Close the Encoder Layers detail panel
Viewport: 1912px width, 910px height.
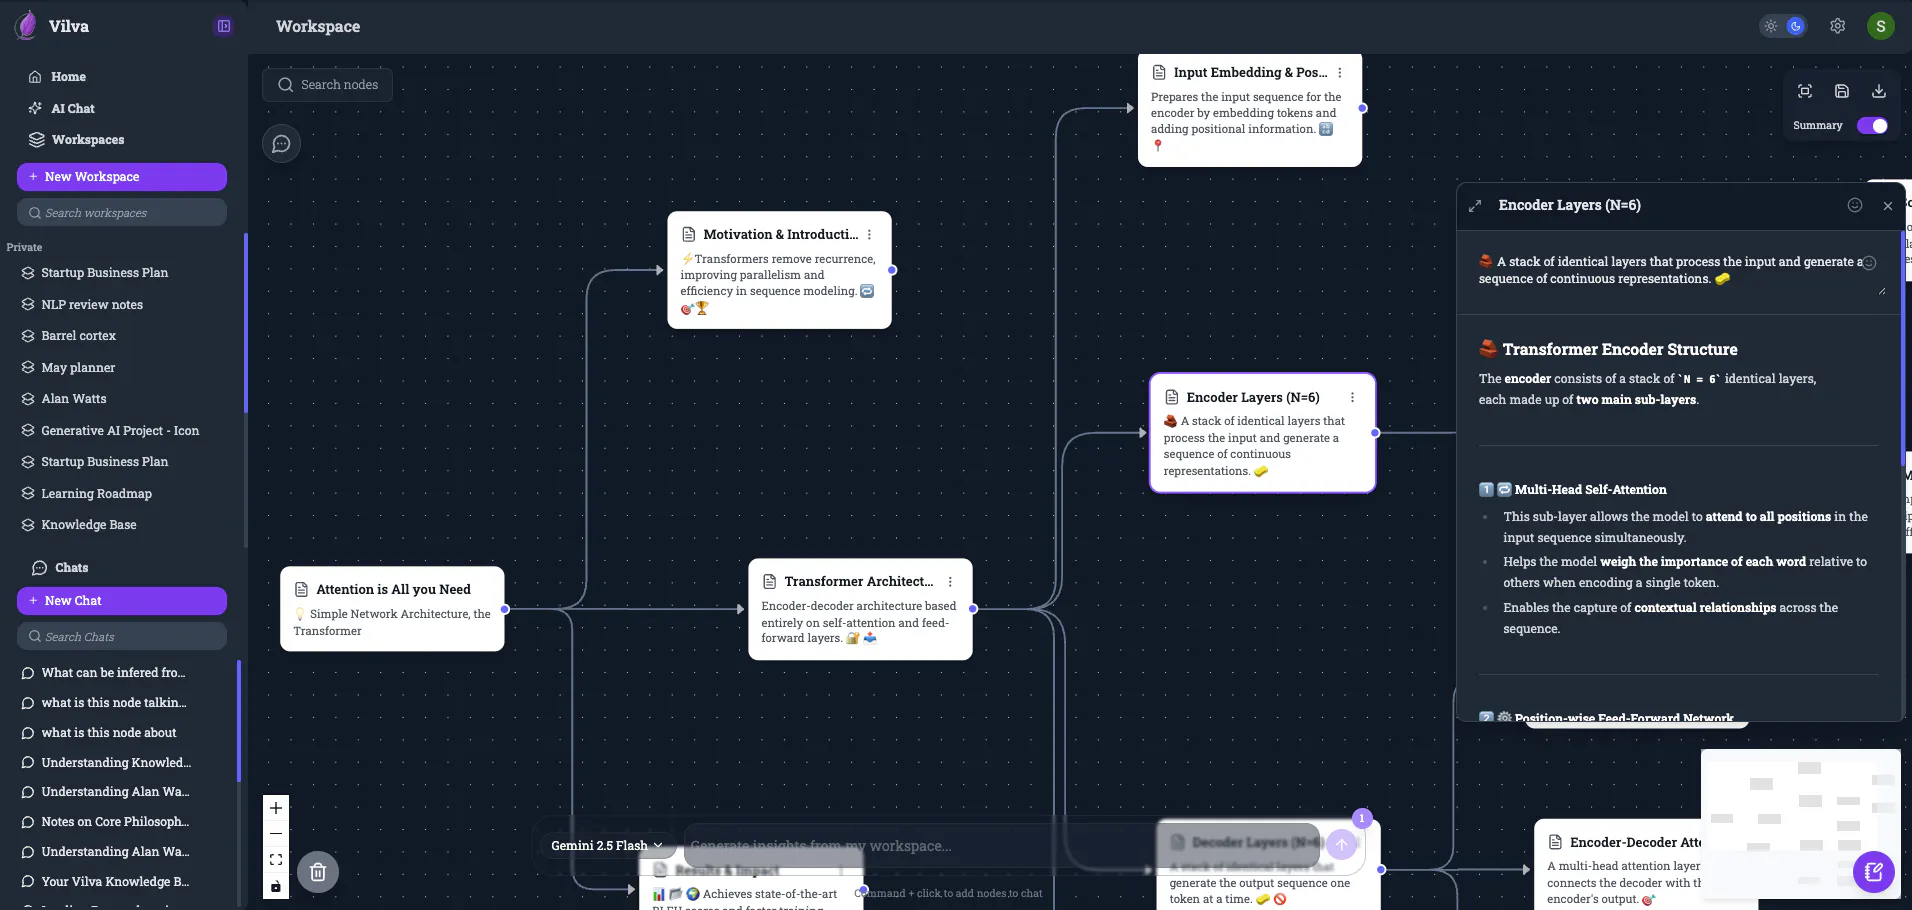click(1888, 206)
